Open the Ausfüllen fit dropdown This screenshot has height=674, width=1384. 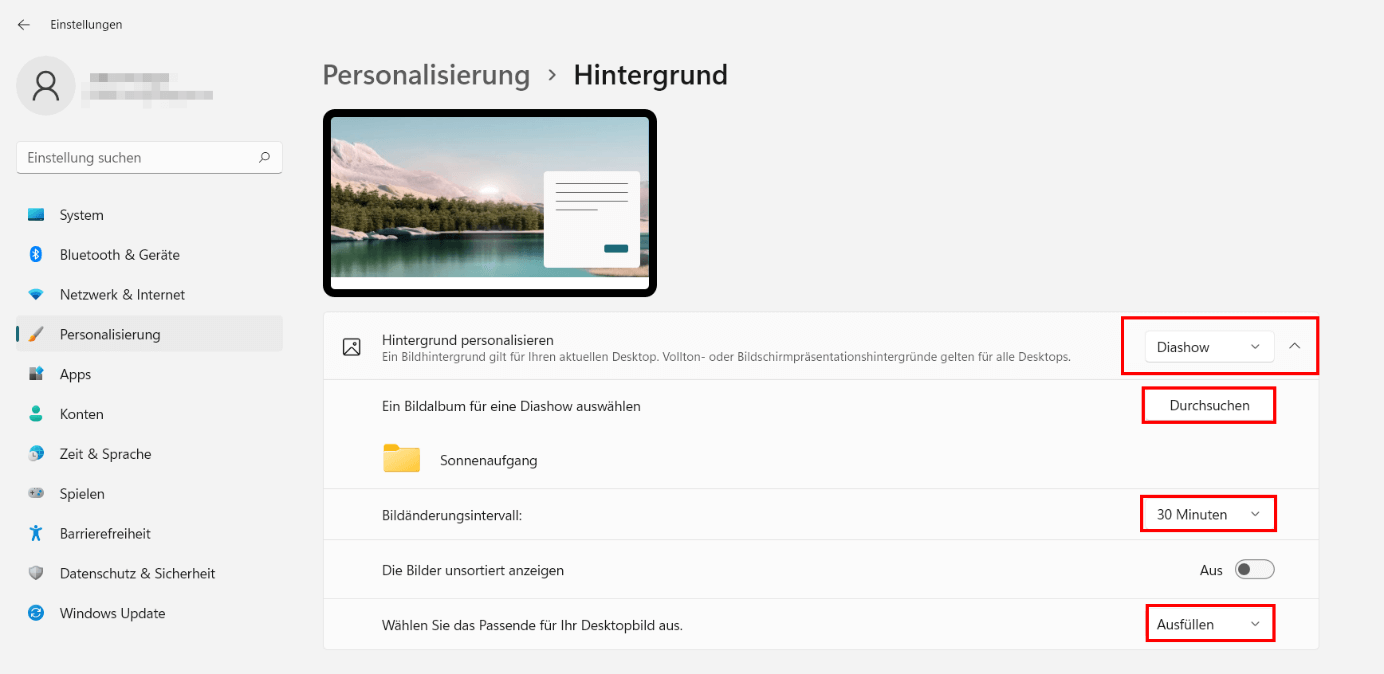click(1209, 624)
